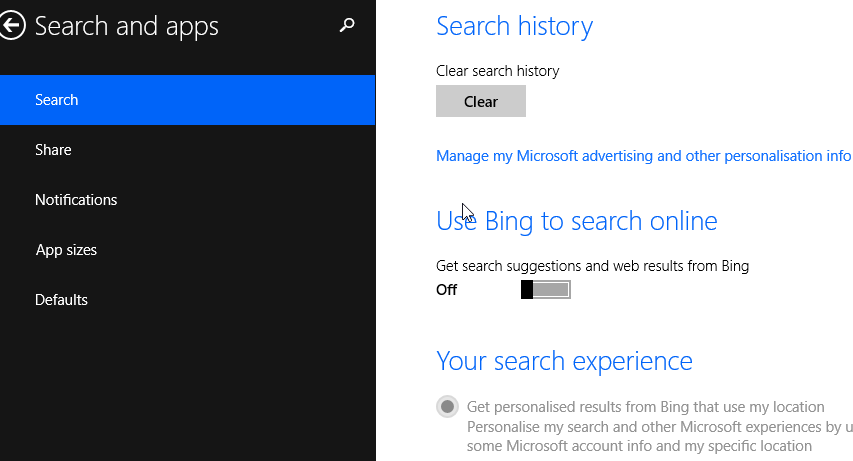The width and height of the screenshot is (853, 461).
Task: Click the Use Bing to search online heading
Action: click(577, 222)
